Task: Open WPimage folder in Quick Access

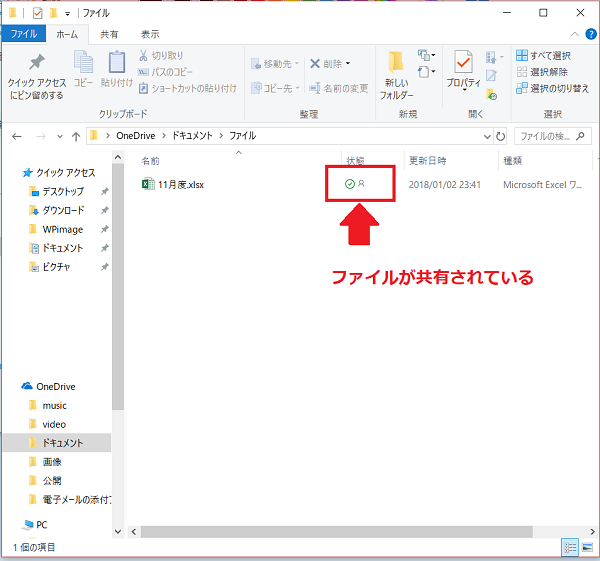Action: point(57,229)
